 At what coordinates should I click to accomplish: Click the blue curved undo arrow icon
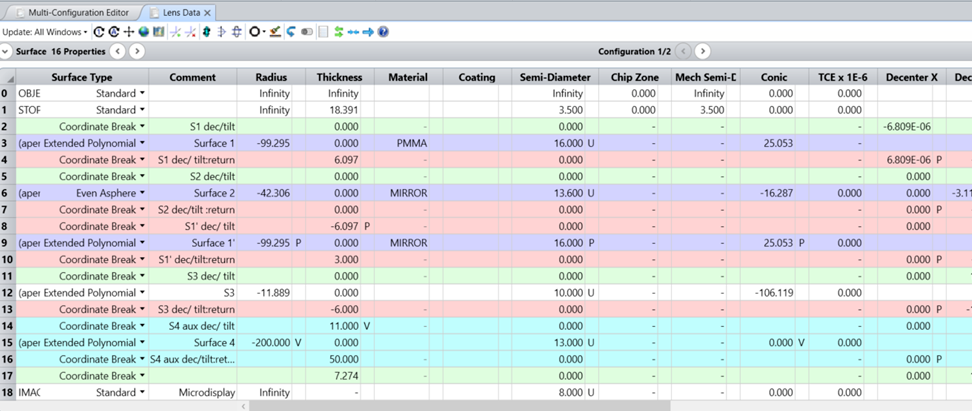[291, 32]
